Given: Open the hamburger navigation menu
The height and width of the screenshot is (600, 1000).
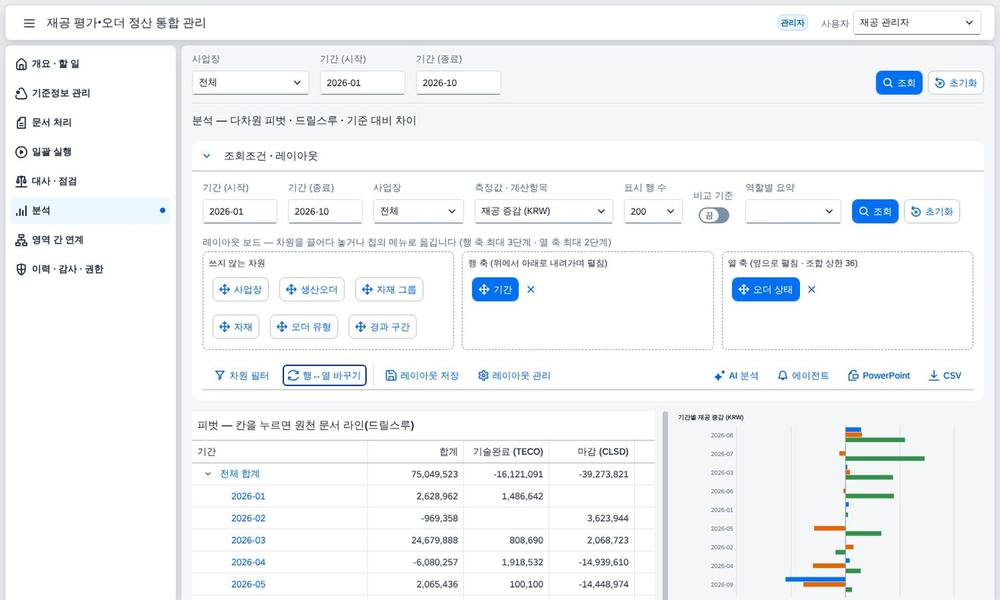Looking at the screenshot, I should tap(29, 23).
